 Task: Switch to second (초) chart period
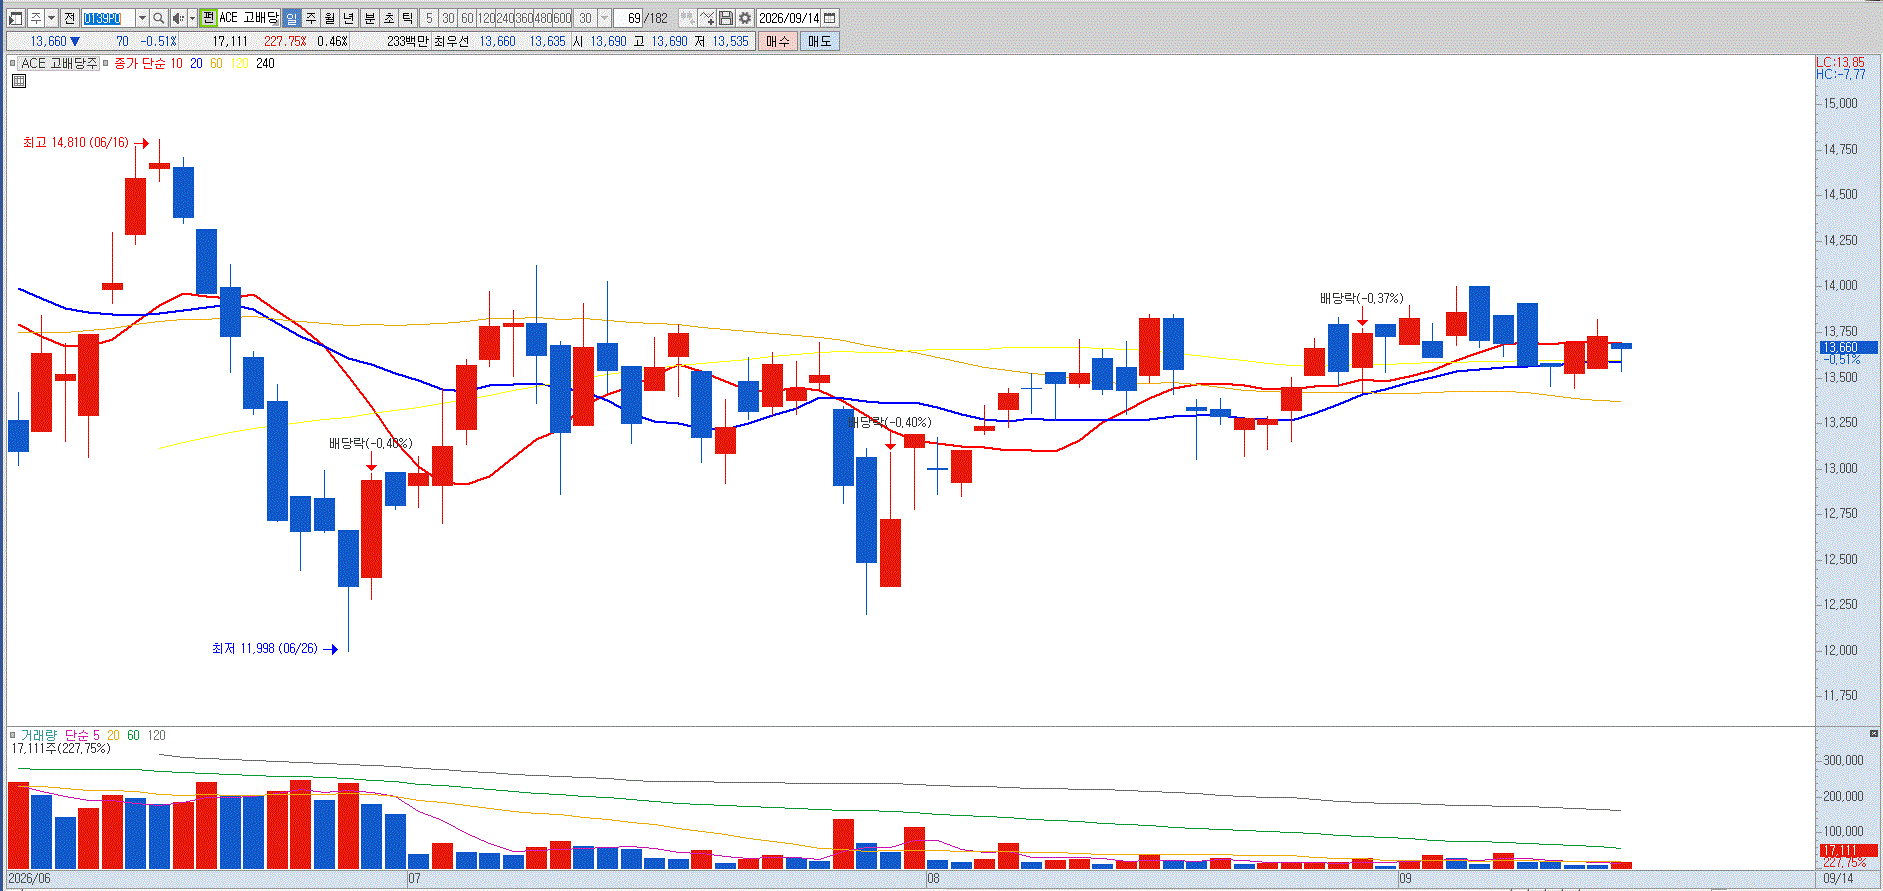(389, 18)
